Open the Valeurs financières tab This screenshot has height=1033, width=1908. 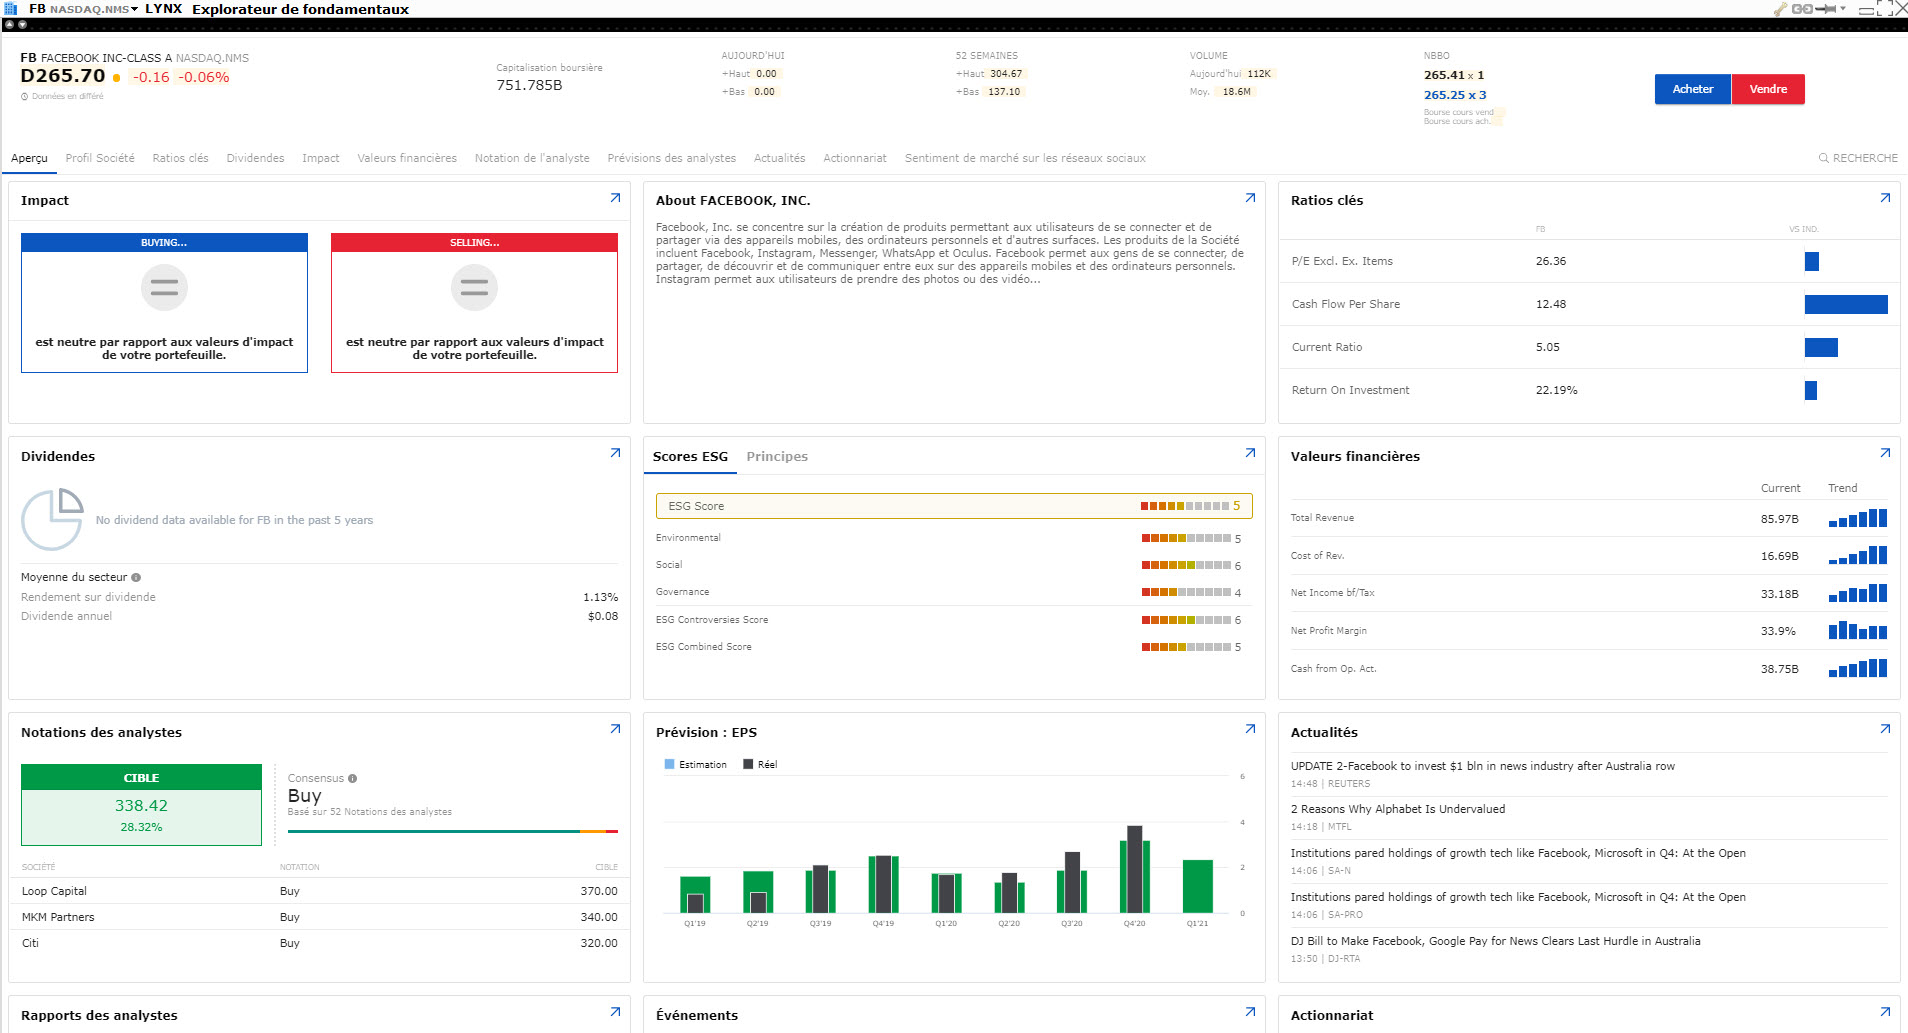pos(407,158)
